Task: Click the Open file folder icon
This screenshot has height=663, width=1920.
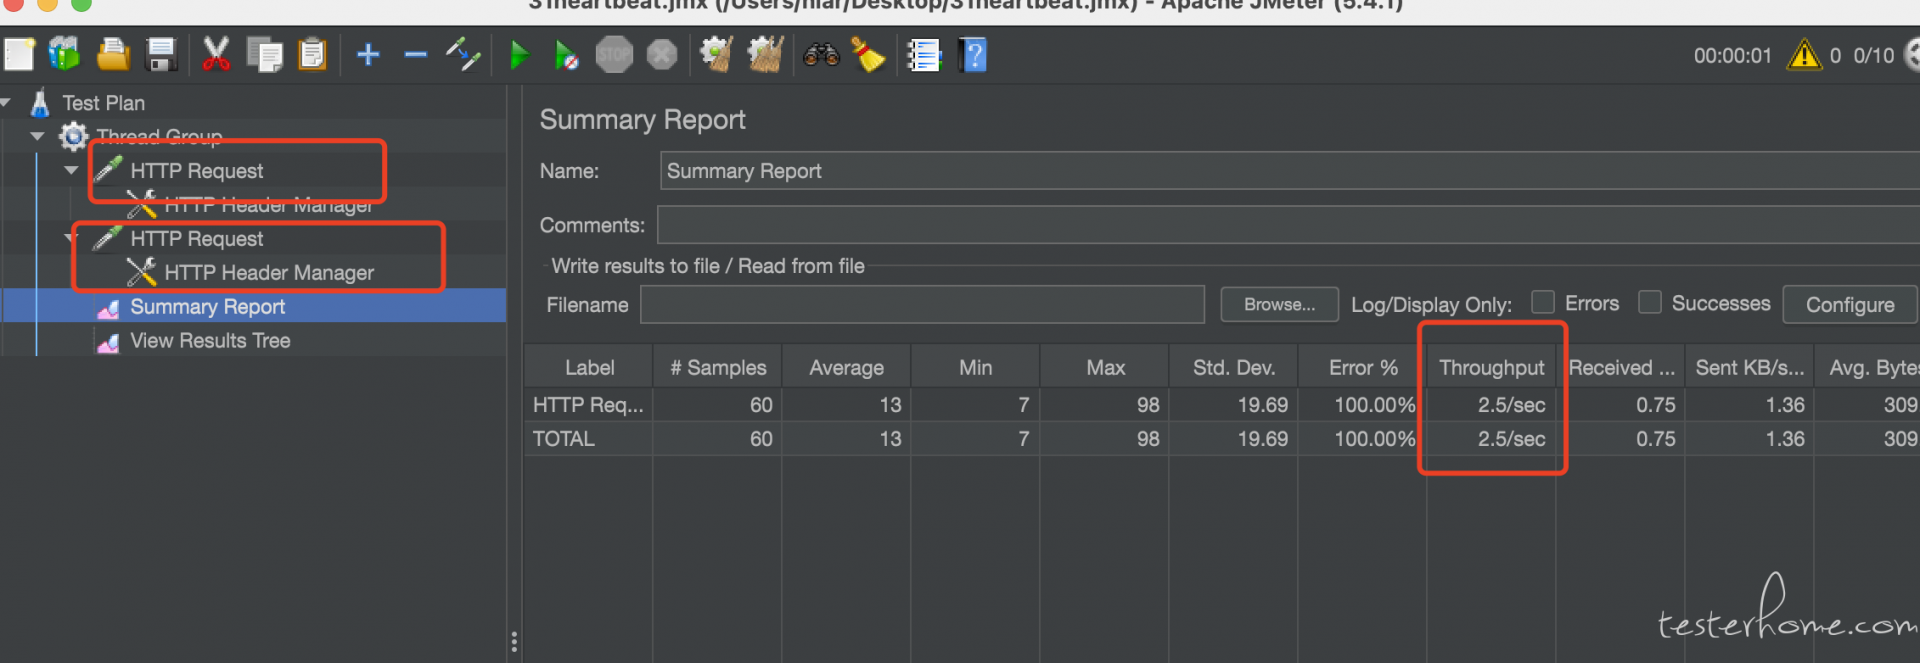Action: 113,55
